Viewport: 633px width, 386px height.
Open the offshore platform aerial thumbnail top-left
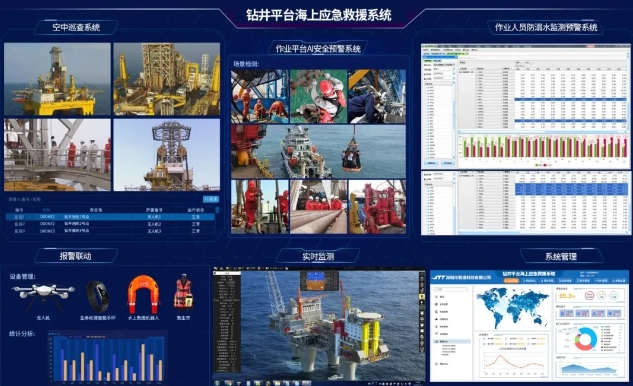click(57, 79)
